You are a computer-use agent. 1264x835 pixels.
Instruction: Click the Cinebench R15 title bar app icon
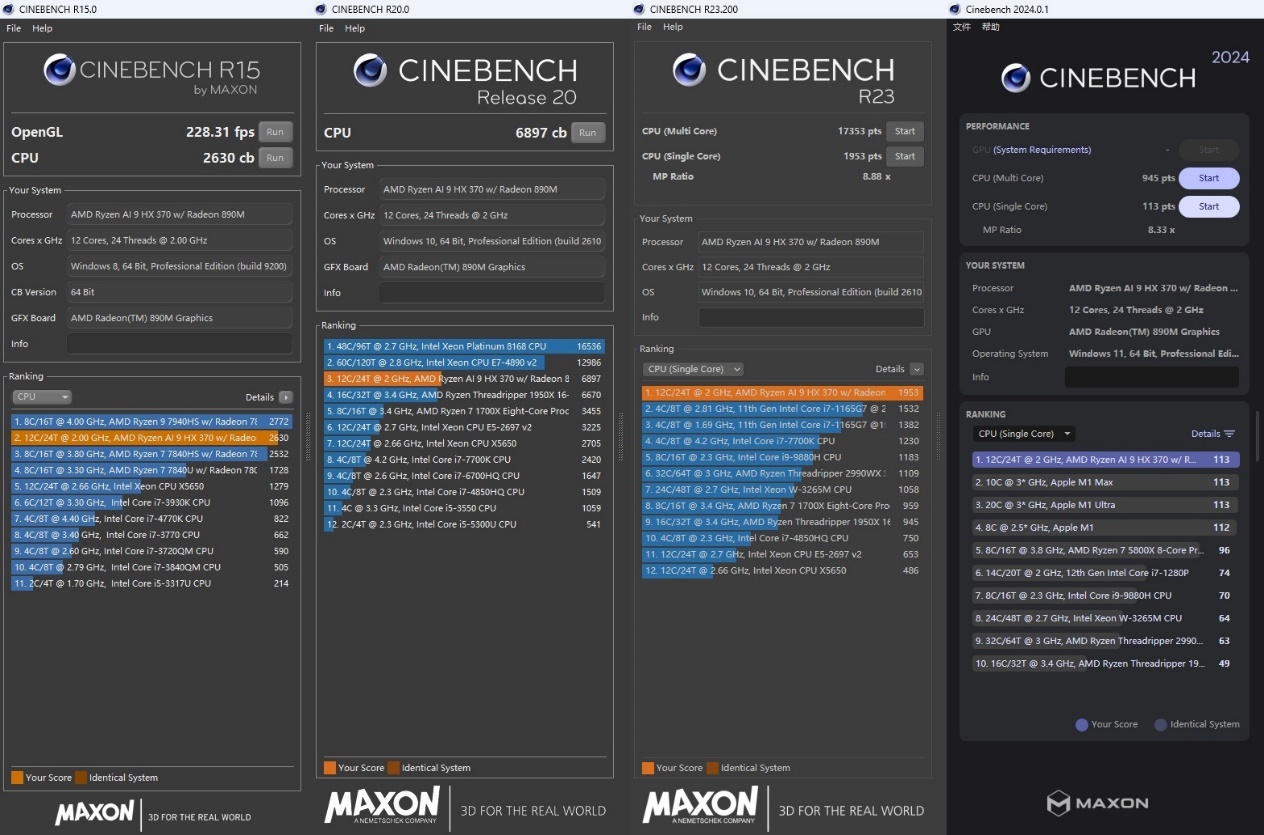point(9,9)
